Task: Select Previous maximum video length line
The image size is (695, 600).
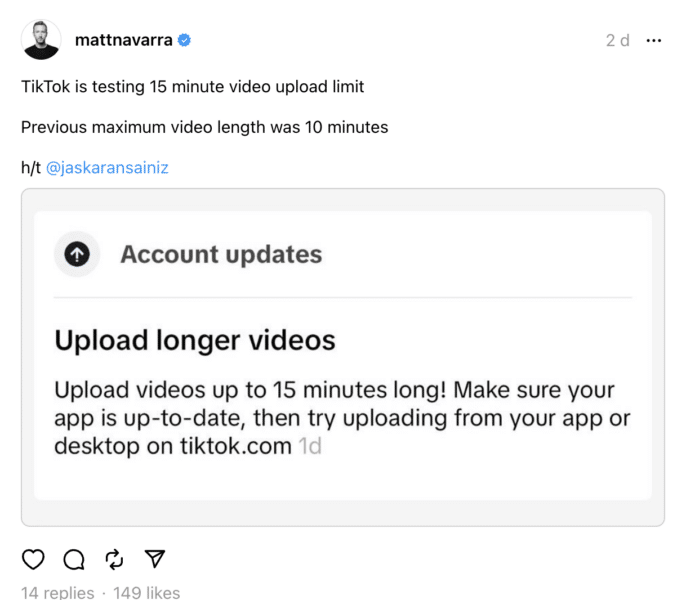Action: 204,127
